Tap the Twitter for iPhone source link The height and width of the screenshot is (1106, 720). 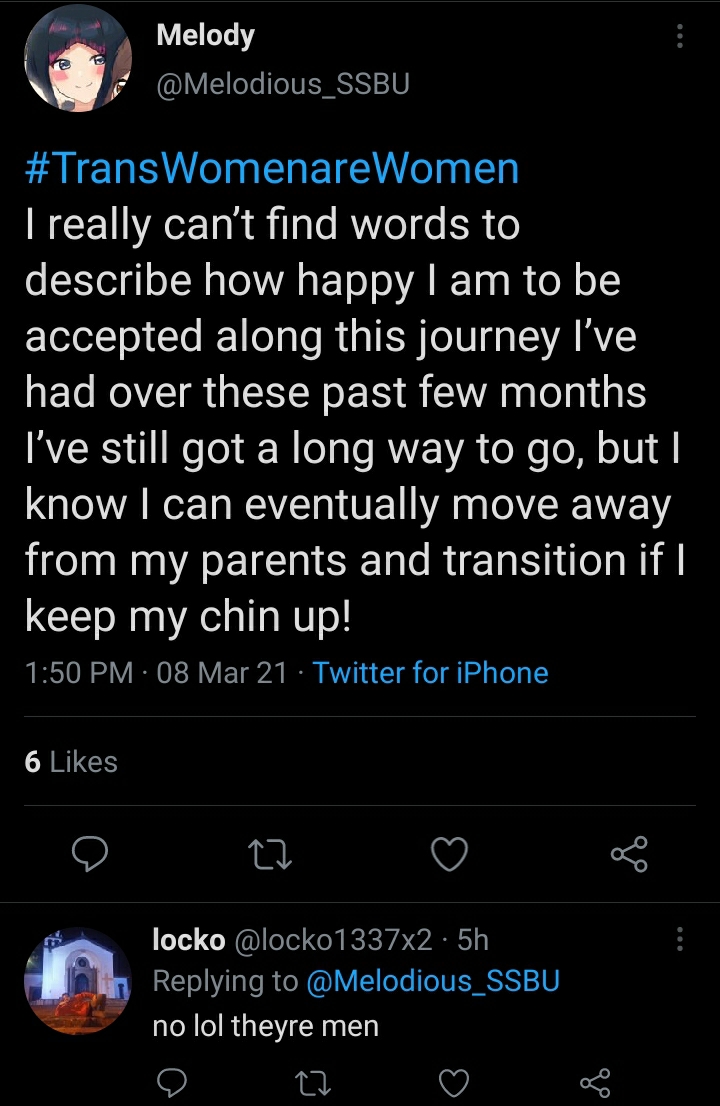pyautogui.click(x=430, y=672)
